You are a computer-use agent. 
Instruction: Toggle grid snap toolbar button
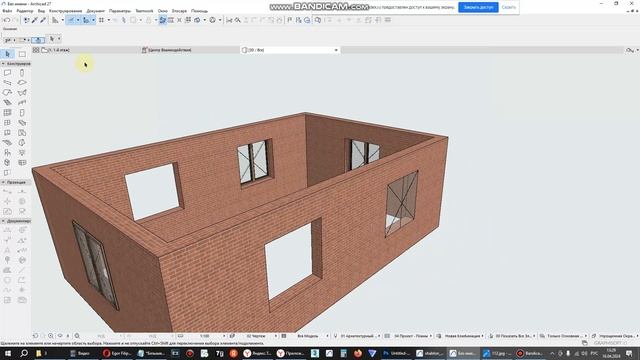pyautogui.click(x=101, y=20)
